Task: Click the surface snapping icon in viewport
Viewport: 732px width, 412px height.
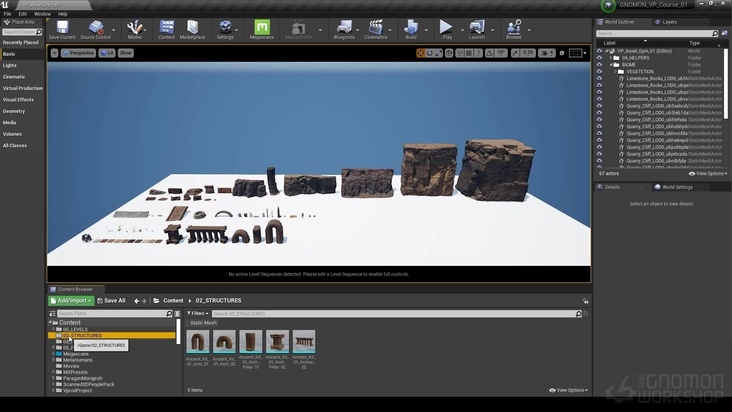Action: [460, 53]
